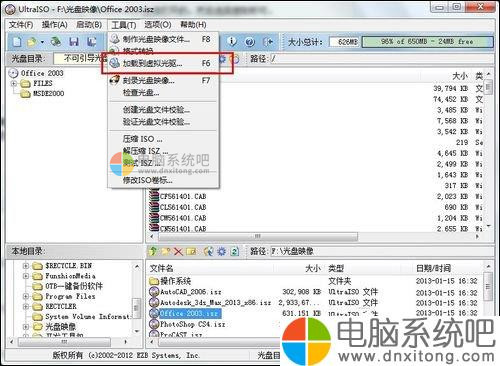
Task: Expand the $RECYCLE.BIN tree node
Action: tap(26, 266)
